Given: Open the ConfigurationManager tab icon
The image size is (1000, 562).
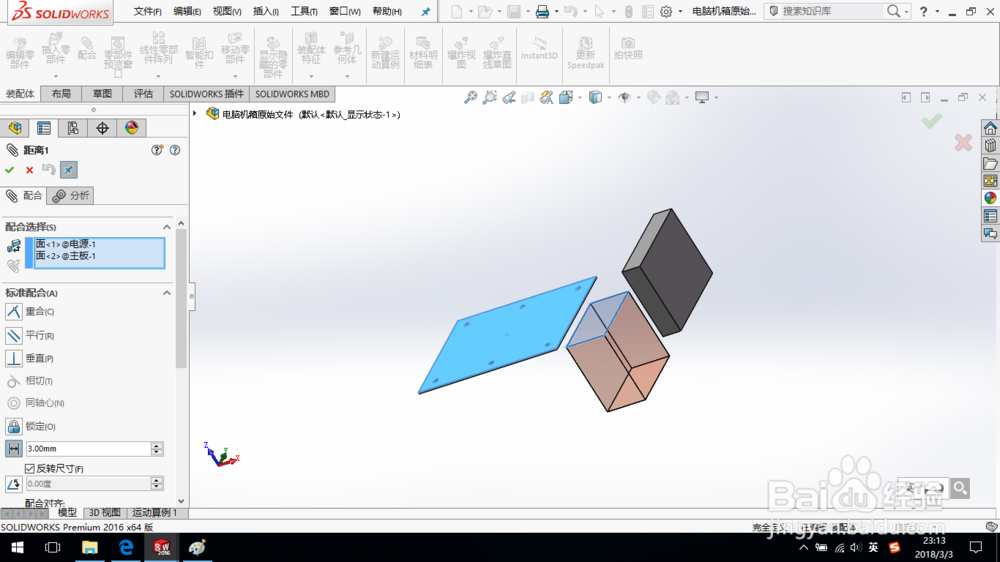Looking at the screenshot, I should 73,128.
